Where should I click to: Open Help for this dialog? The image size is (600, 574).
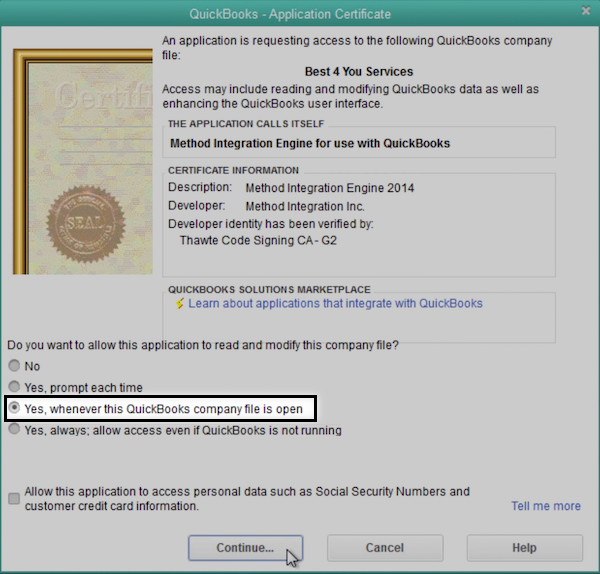[x=525, y=548]
